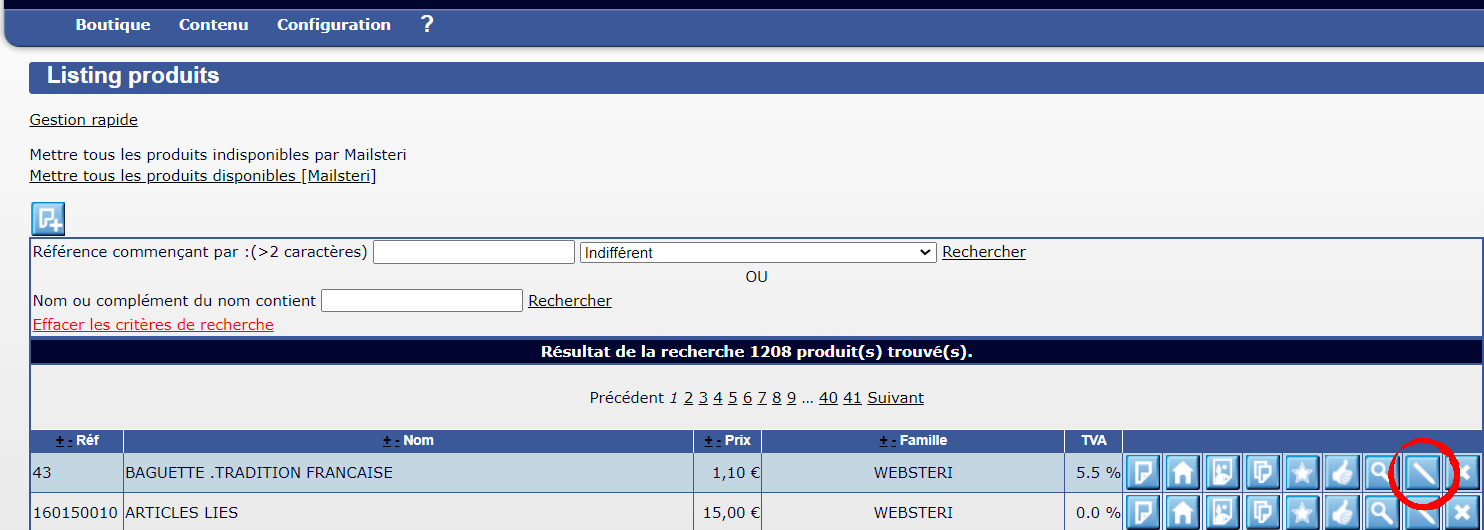
Task: Click the Référence commençant par input field
Action: click(474, 253)
